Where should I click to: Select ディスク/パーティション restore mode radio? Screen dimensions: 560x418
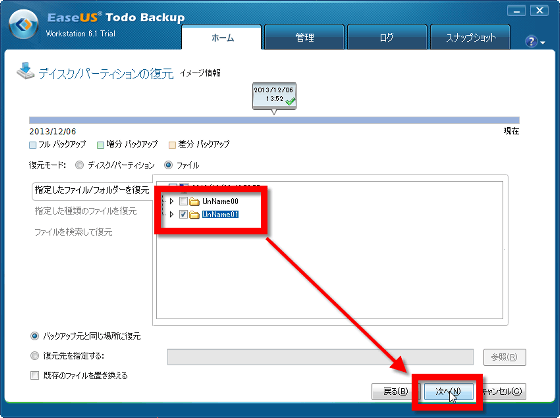click(x=79, y=165)
